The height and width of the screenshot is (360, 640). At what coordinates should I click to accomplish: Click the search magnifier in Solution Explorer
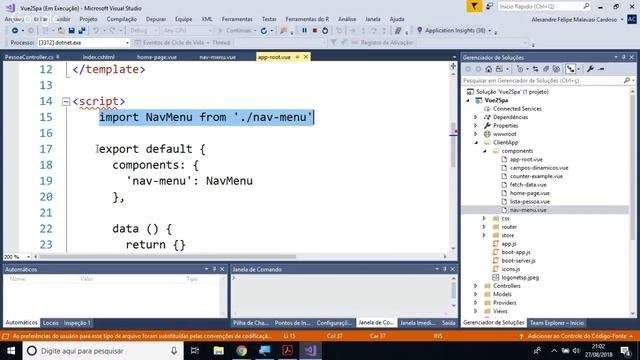point(627,80)
